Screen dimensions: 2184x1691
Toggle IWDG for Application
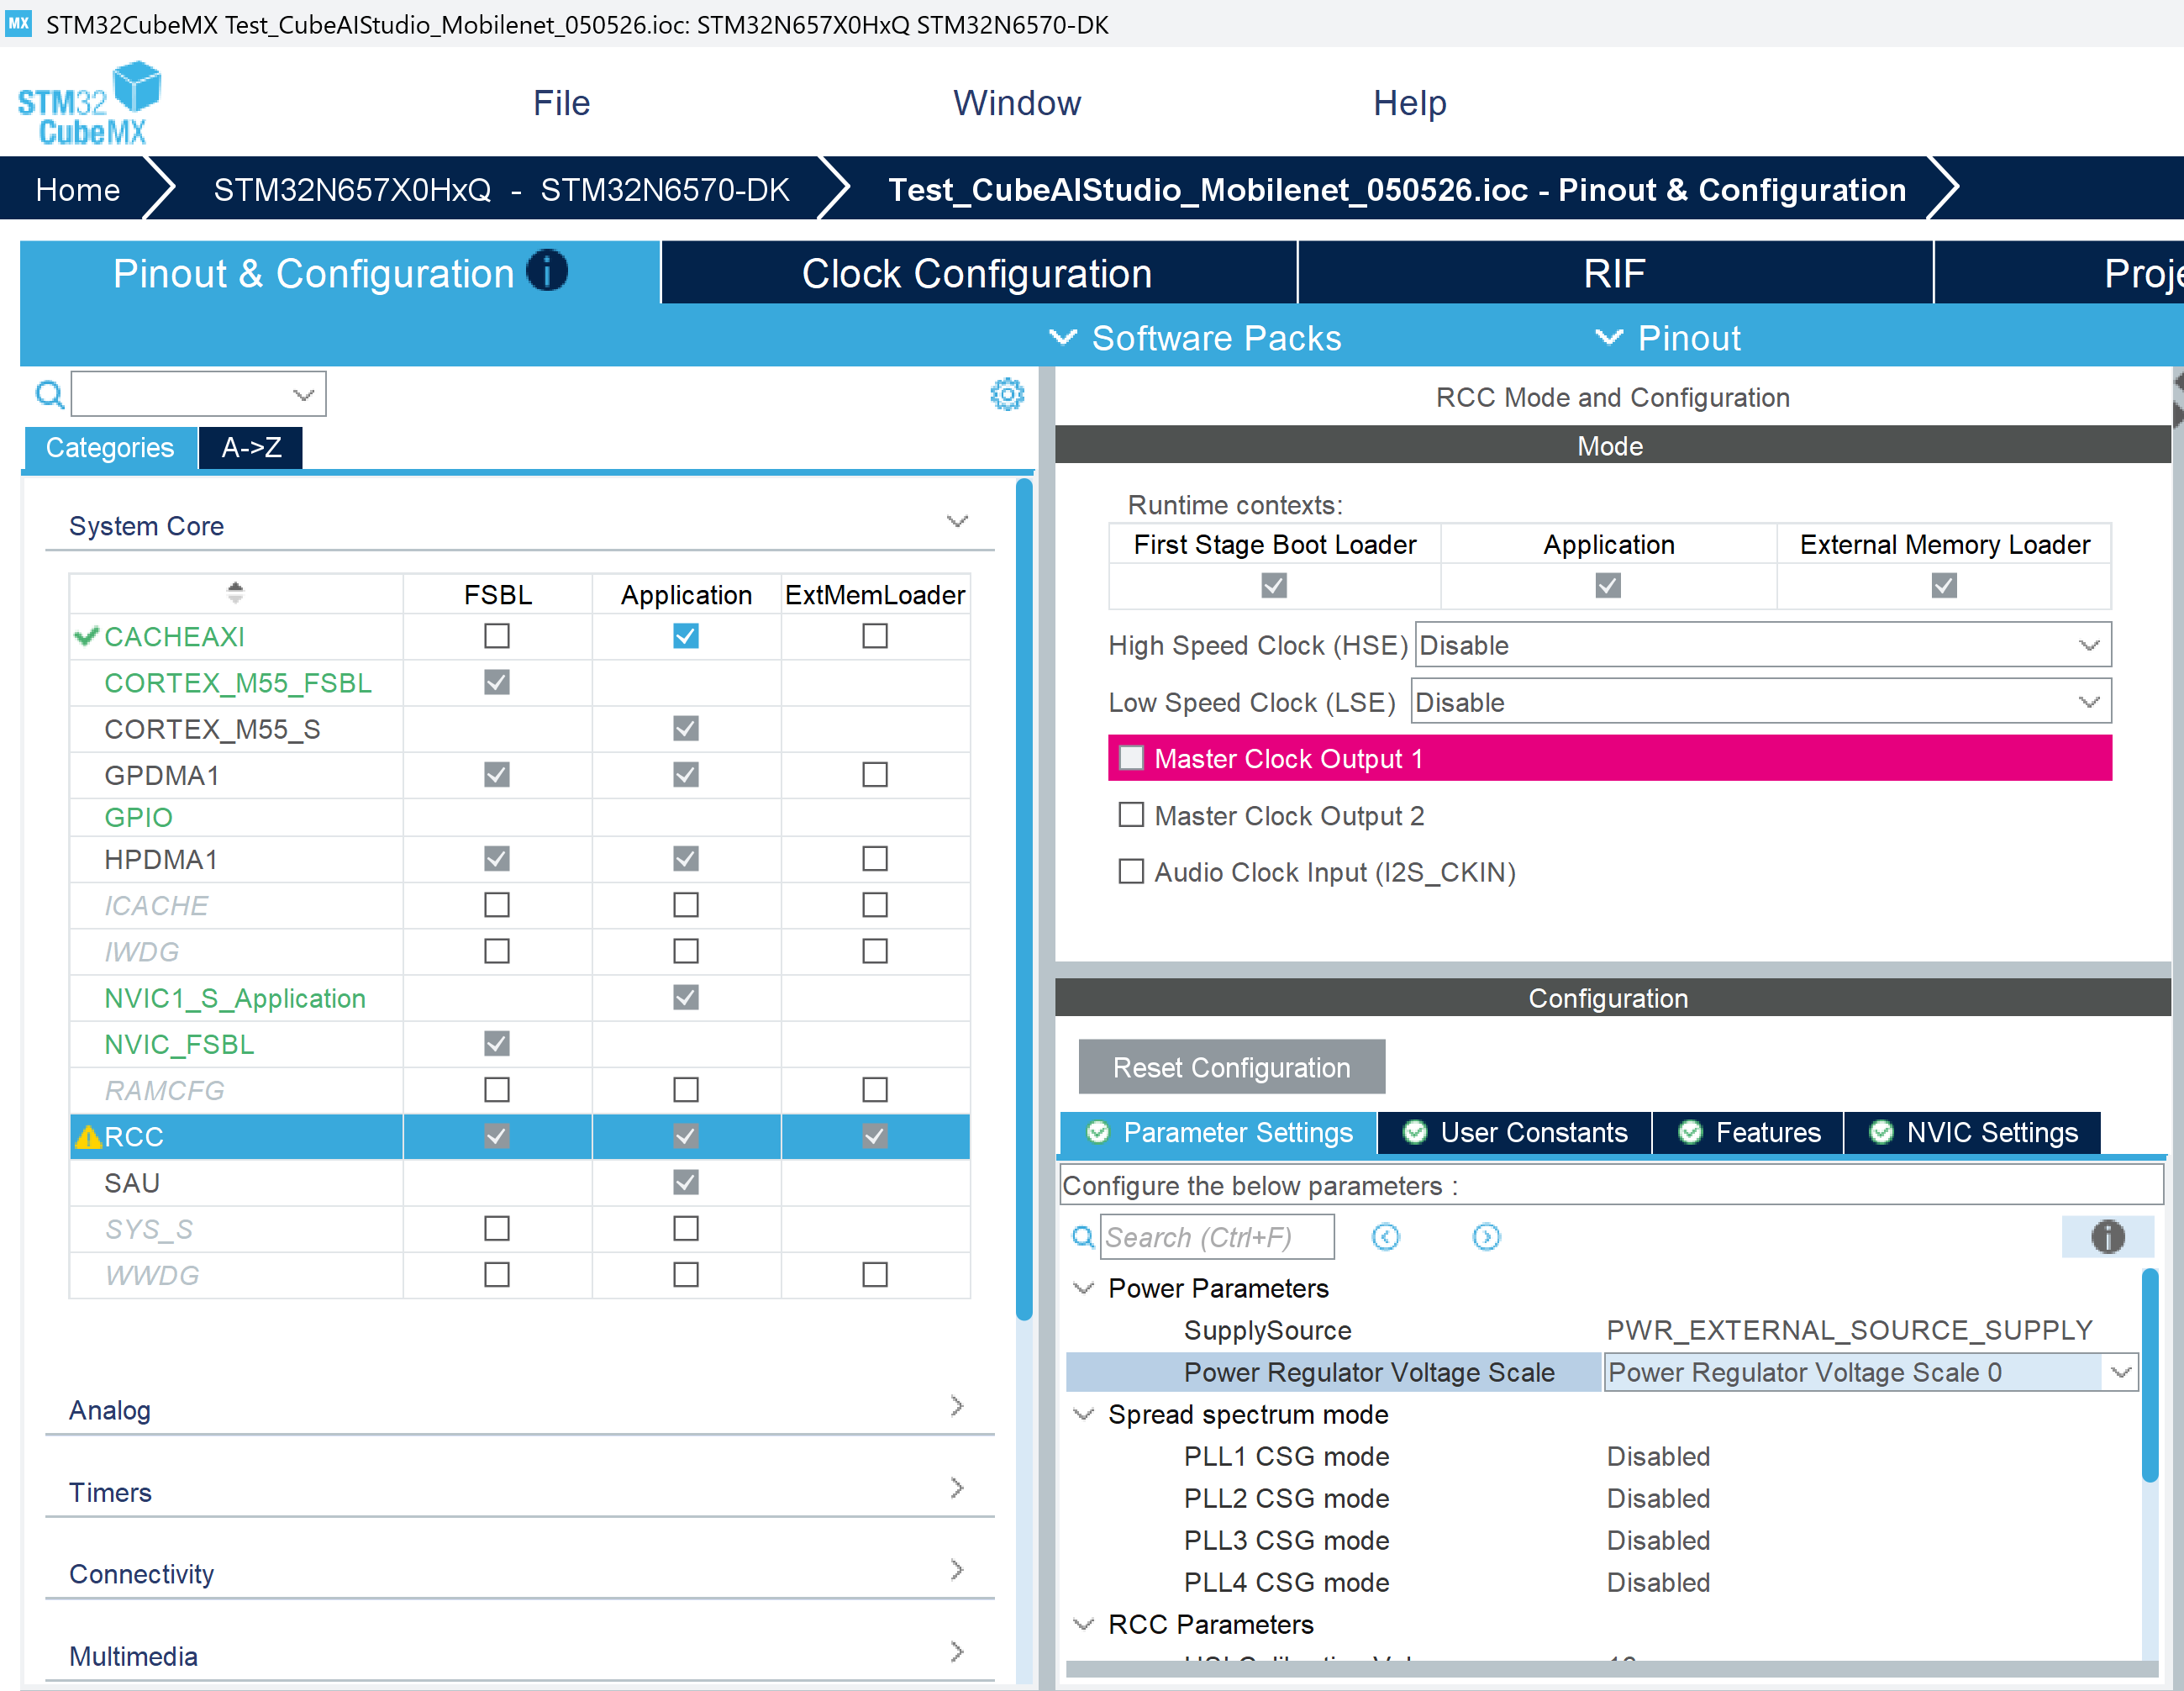[x=686, y=951]
